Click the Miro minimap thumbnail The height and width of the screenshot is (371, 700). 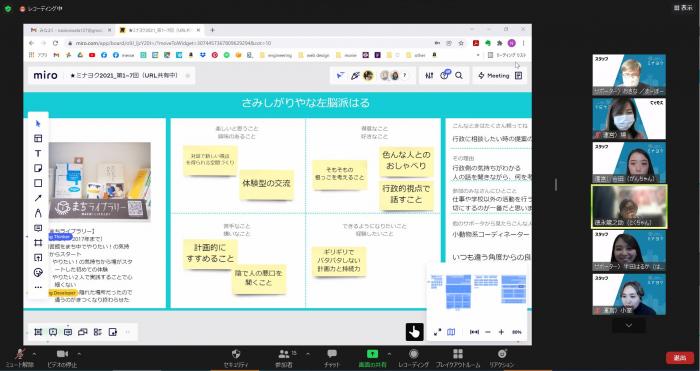tap(477, 292)
